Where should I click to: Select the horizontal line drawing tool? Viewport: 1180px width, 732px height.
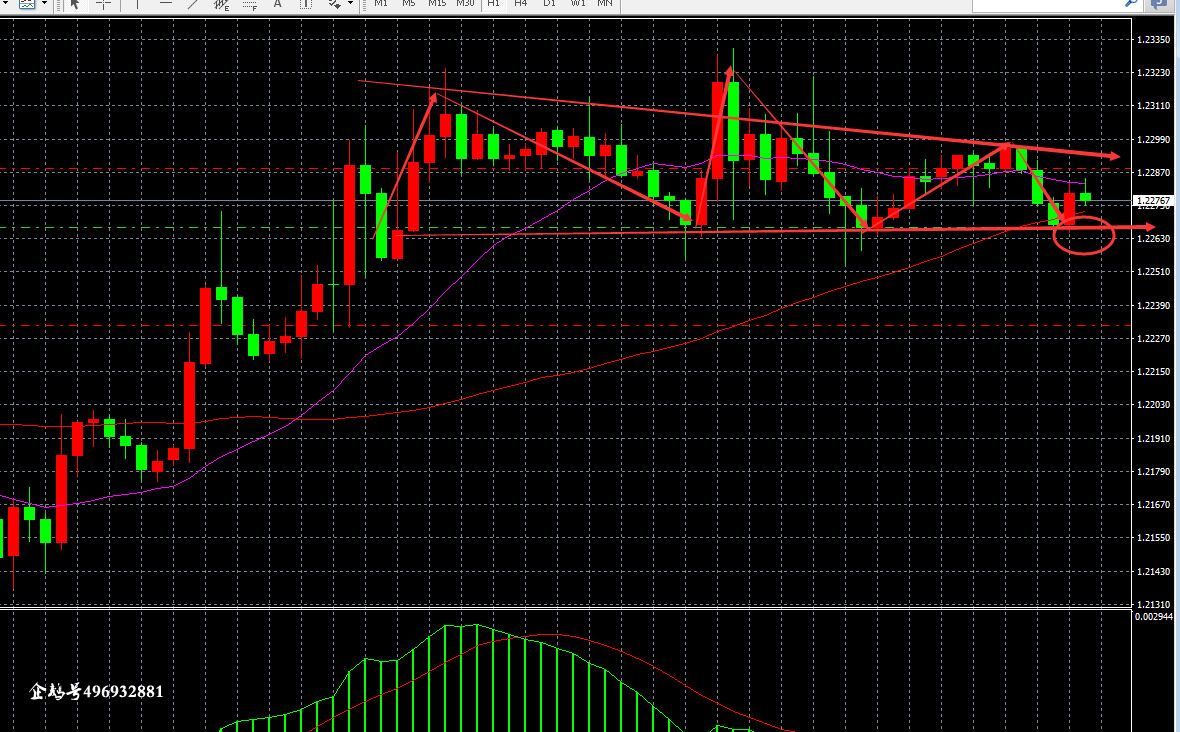click(166, 4)
